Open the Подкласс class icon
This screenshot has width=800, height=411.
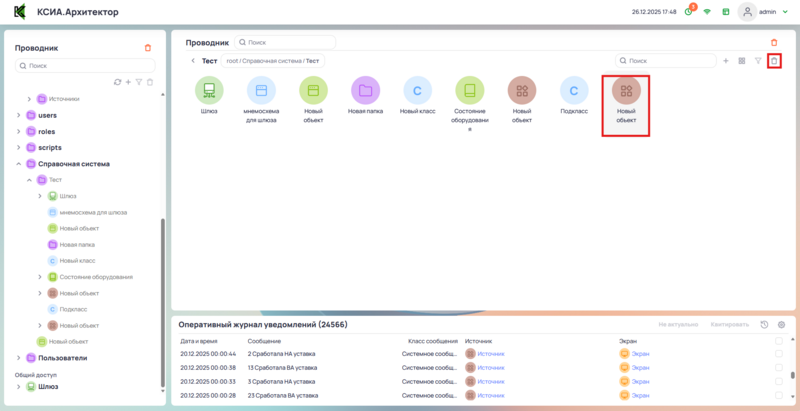(x=573, y=91)
